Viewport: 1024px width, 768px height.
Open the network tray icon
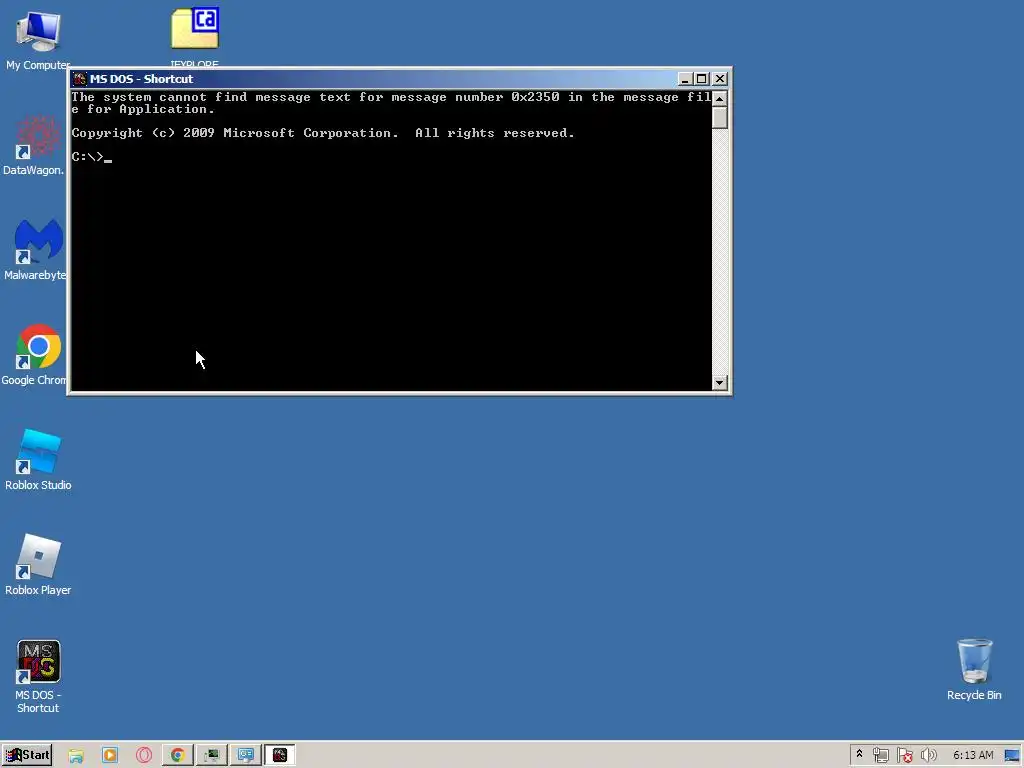click(x=880, y=755)
